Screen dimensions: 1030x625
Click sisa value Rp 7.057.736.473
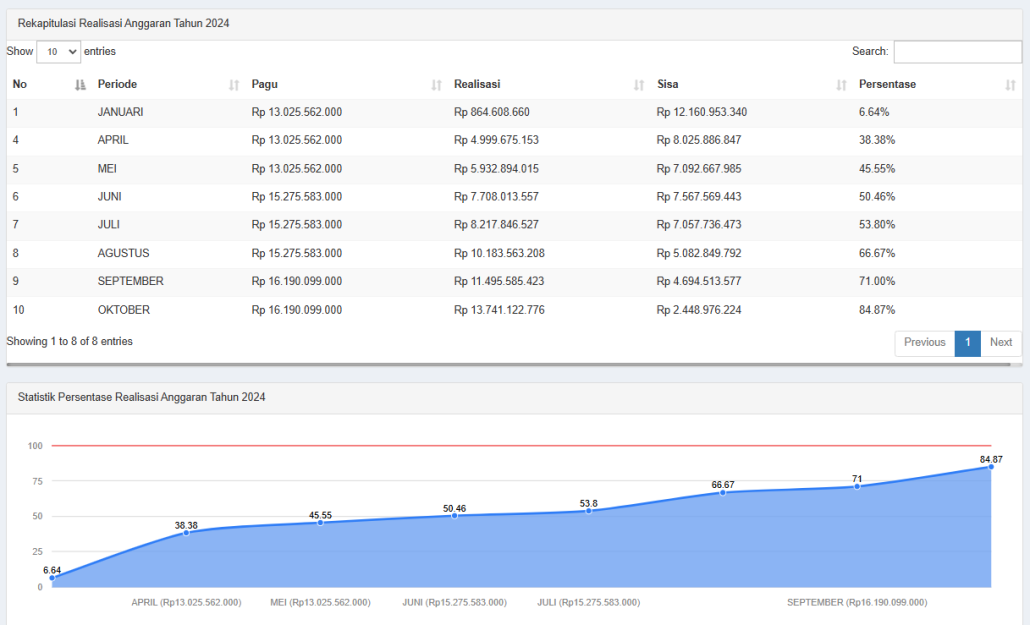click(x=699, y=224)
